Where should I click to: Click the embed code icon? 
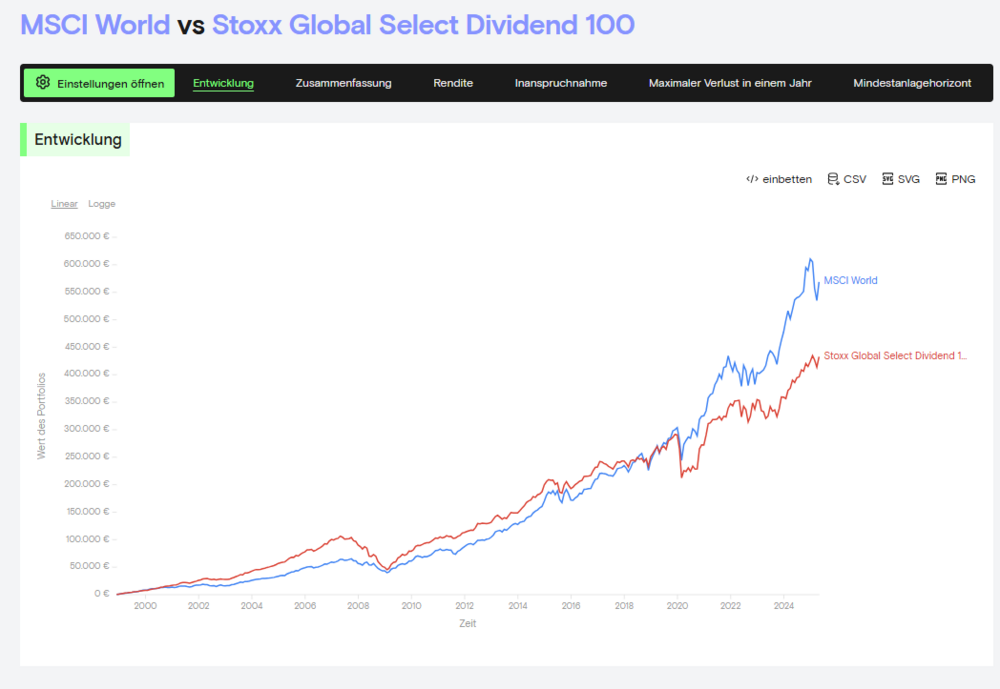[752, 179]
